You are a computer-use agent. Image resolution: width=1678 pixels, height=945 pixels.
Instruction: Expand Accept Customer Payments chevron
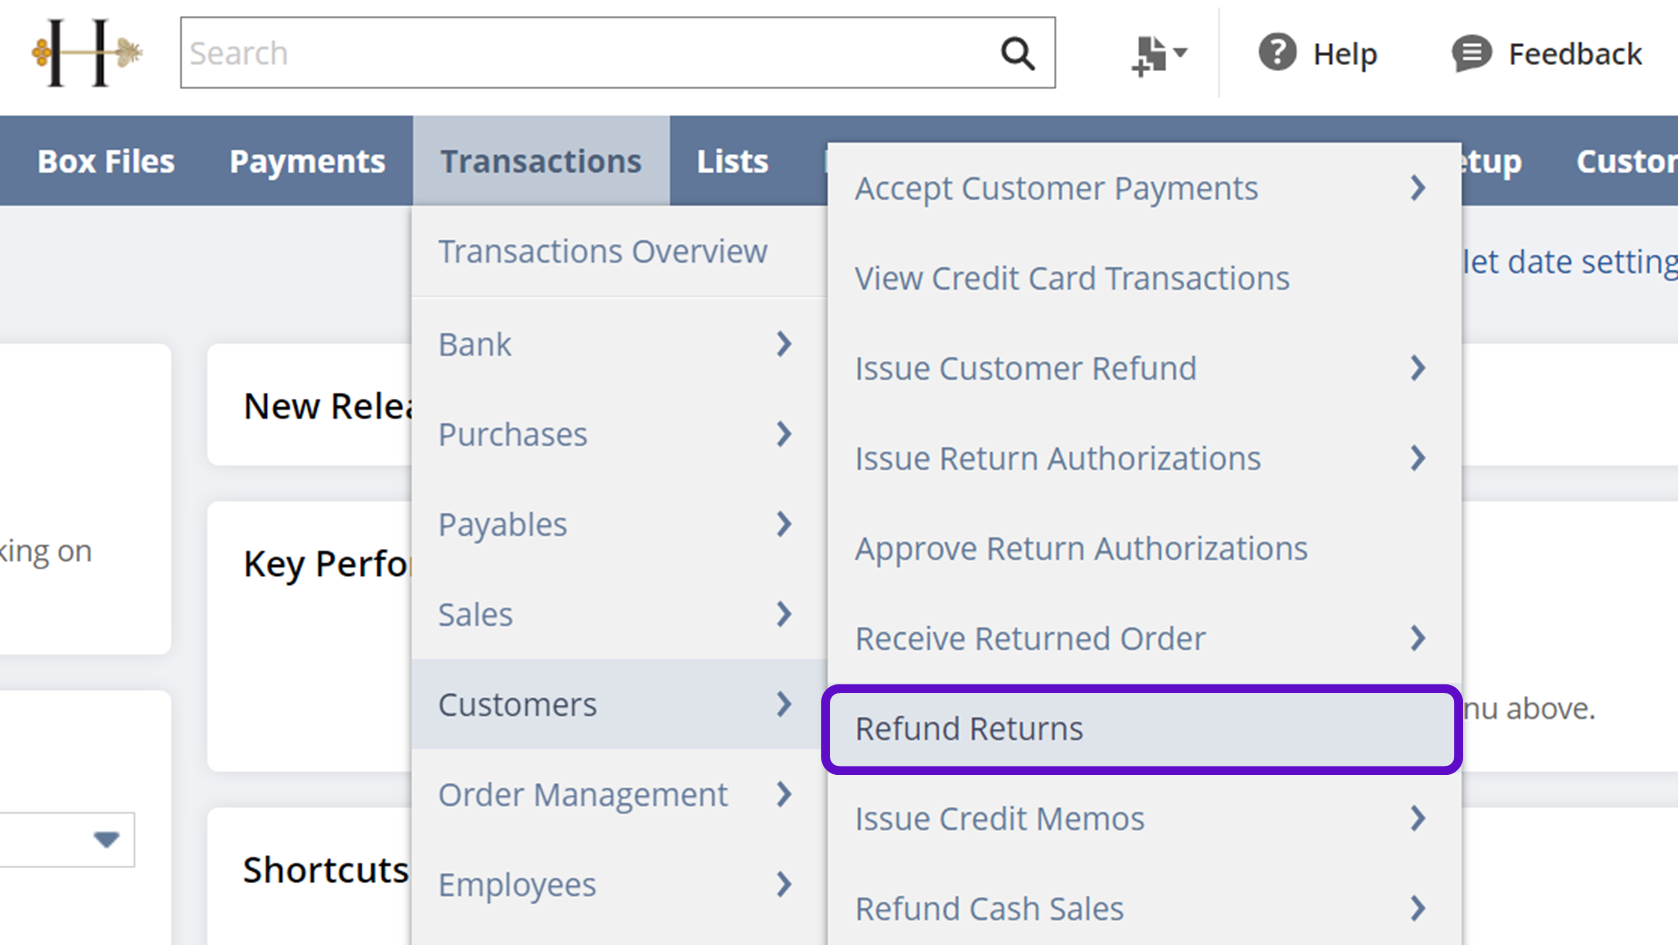click(1418, 188)
